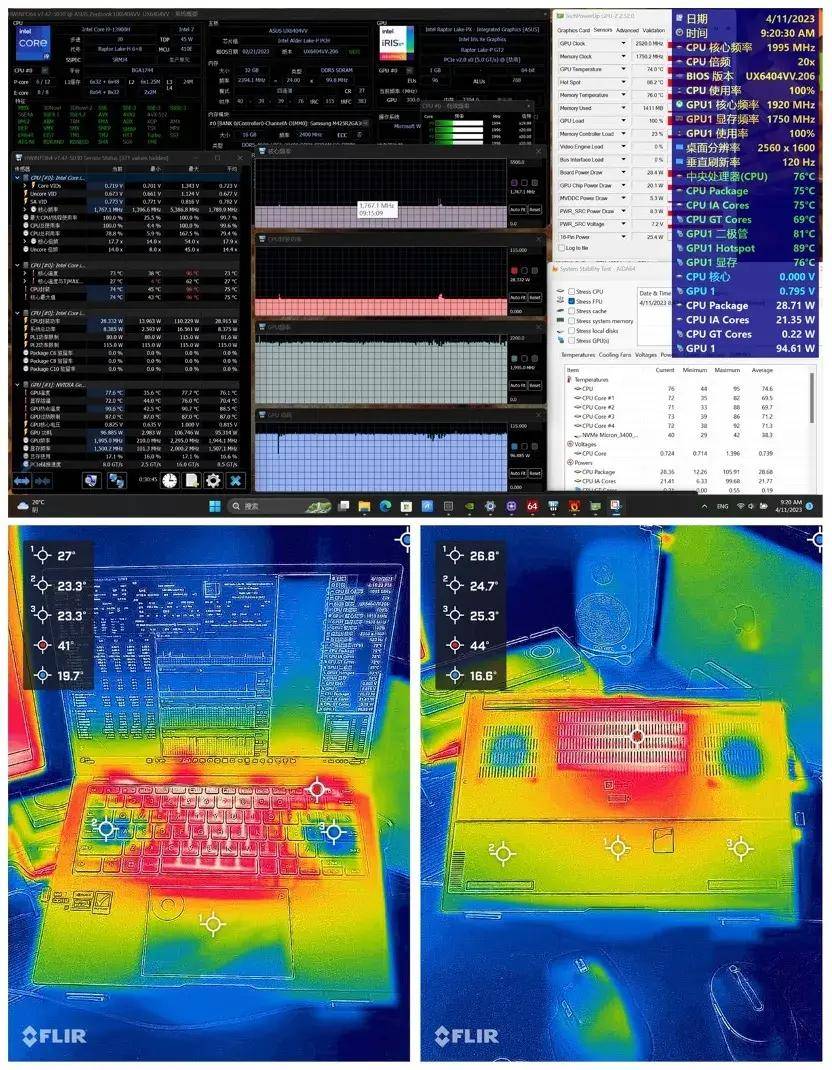Click the Intel Iris Xe logo in GPU-Z
Screen dimensions: 832x1070
396,42
